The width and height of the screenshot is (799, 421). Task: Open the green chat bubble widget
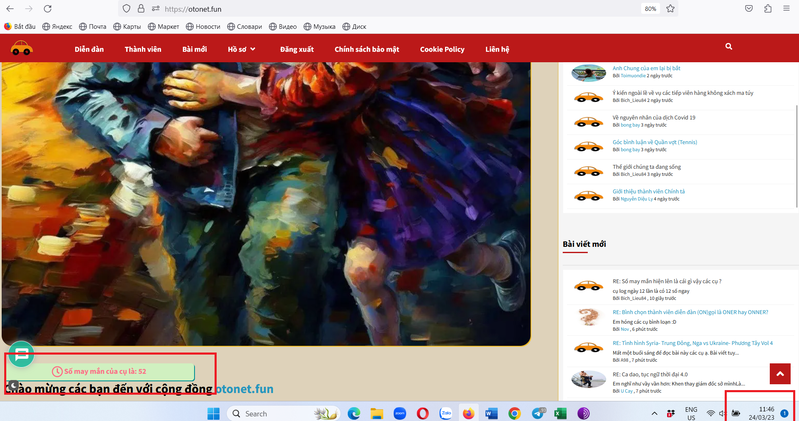[x=21, y=354]
